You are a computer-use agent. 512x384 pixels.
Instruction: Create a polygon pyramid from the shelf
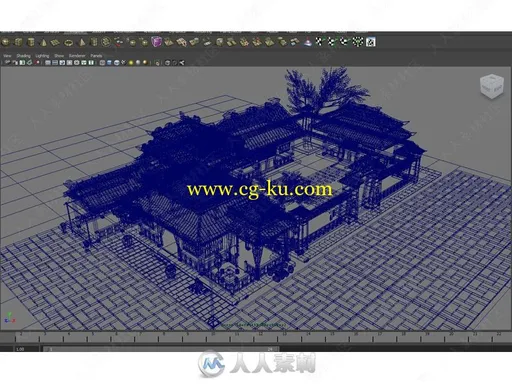[82, 42]
